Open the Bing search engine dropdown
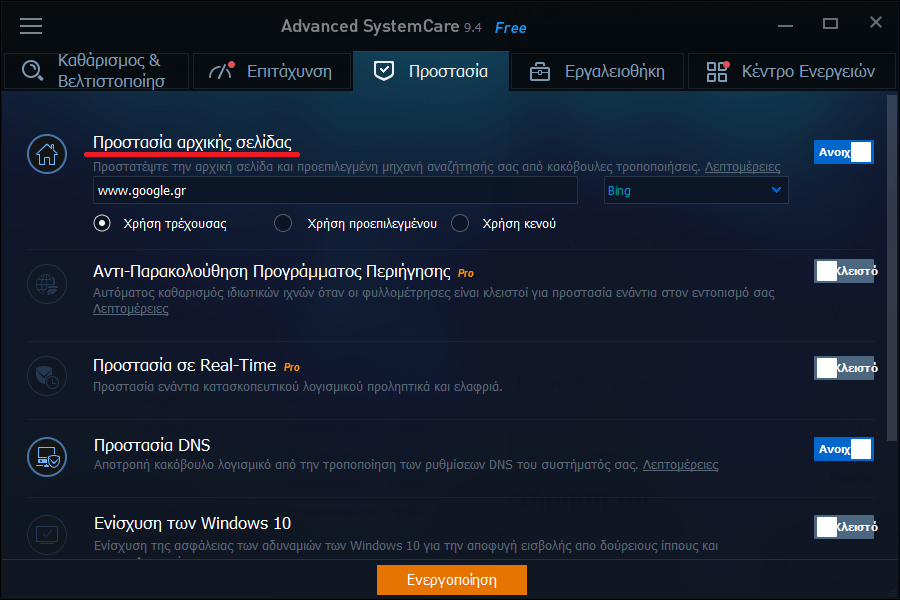The width and height of the screenshot is (900, 600). click(x=696, y=190)
